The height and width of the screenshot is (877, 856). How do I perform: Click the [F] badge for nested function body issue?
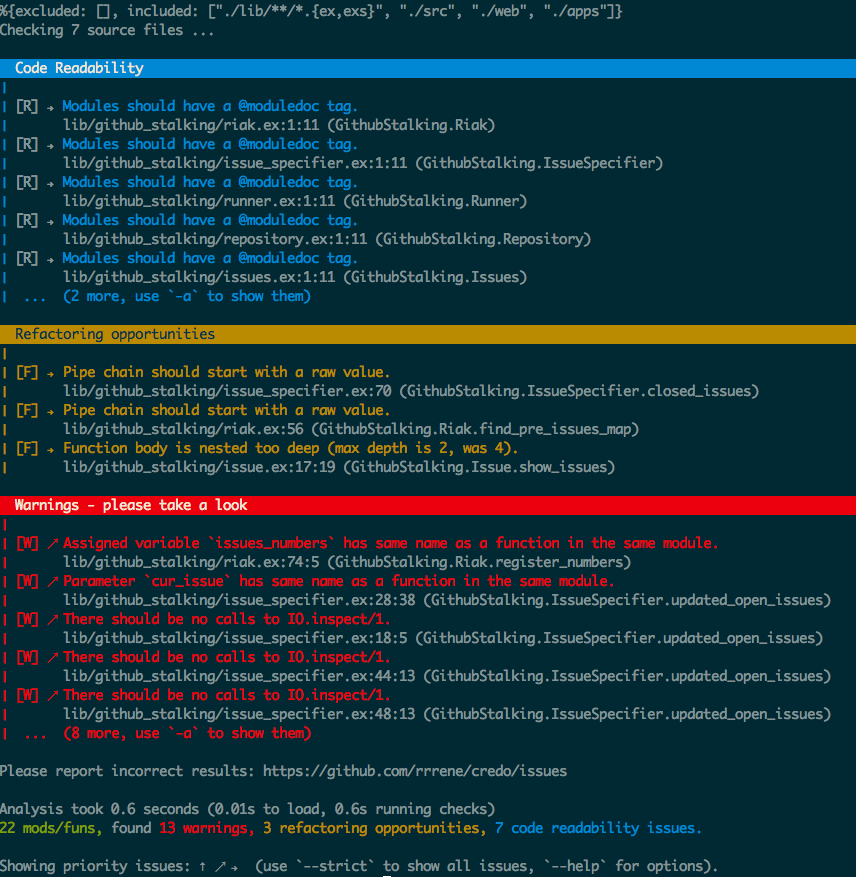coord(26,447)
